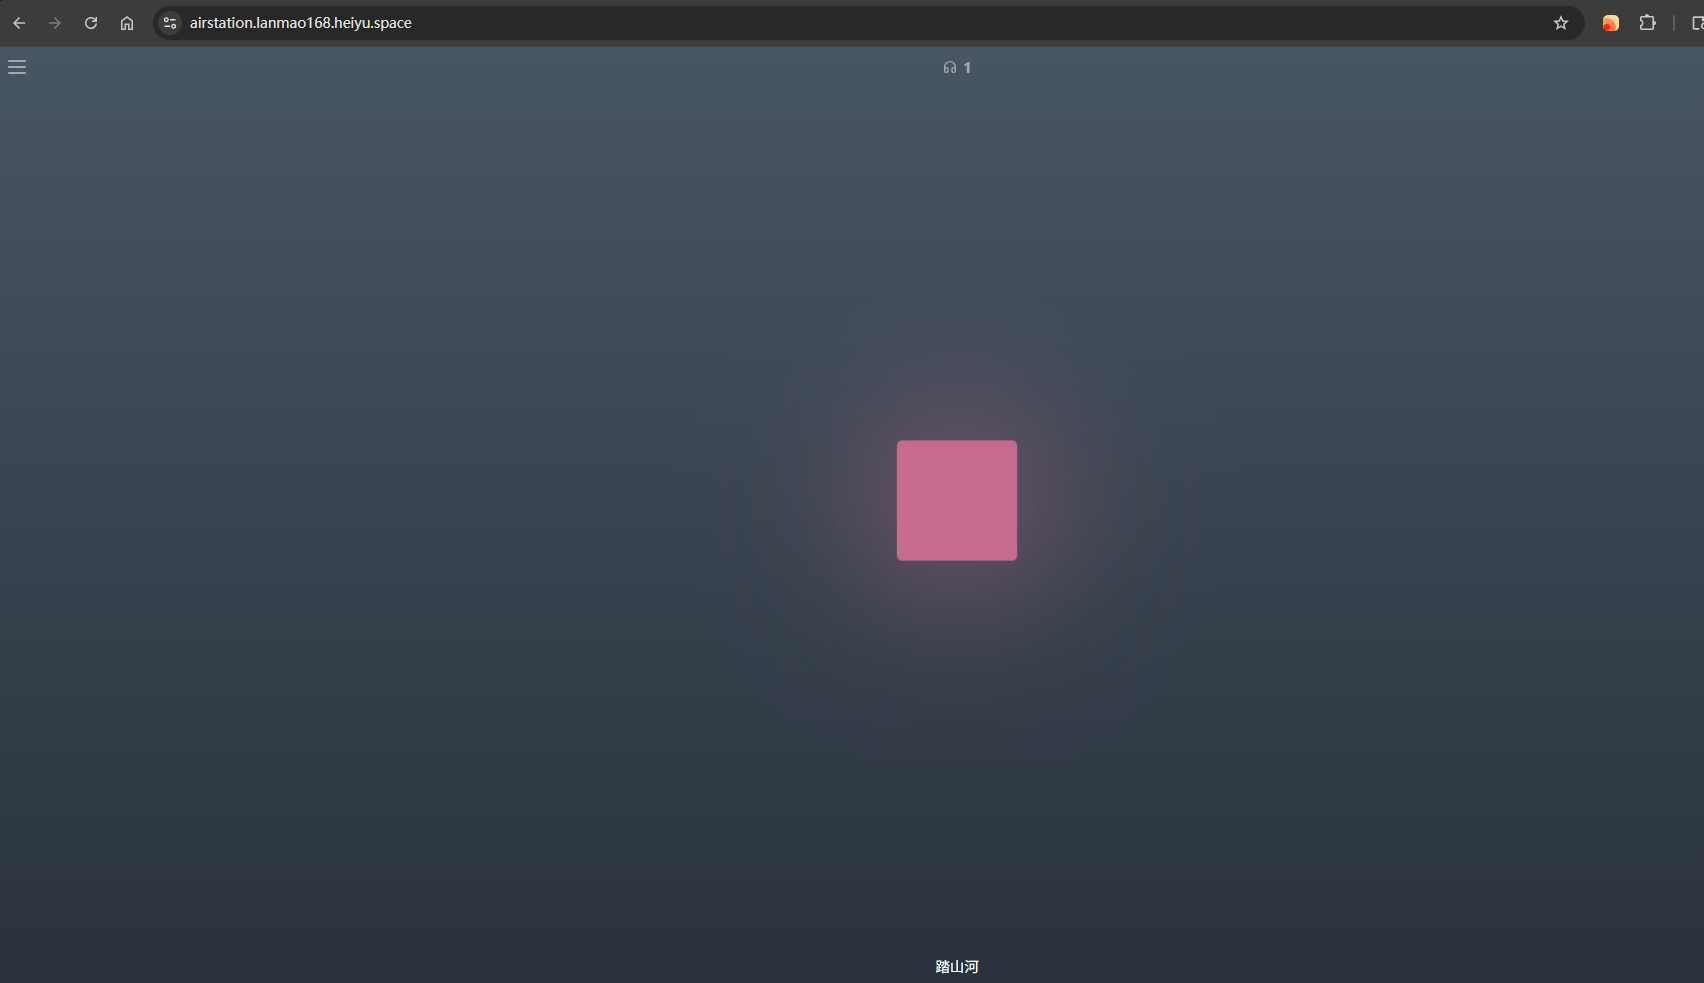Click the cut-off icon at toolbar right edge

1697,23
